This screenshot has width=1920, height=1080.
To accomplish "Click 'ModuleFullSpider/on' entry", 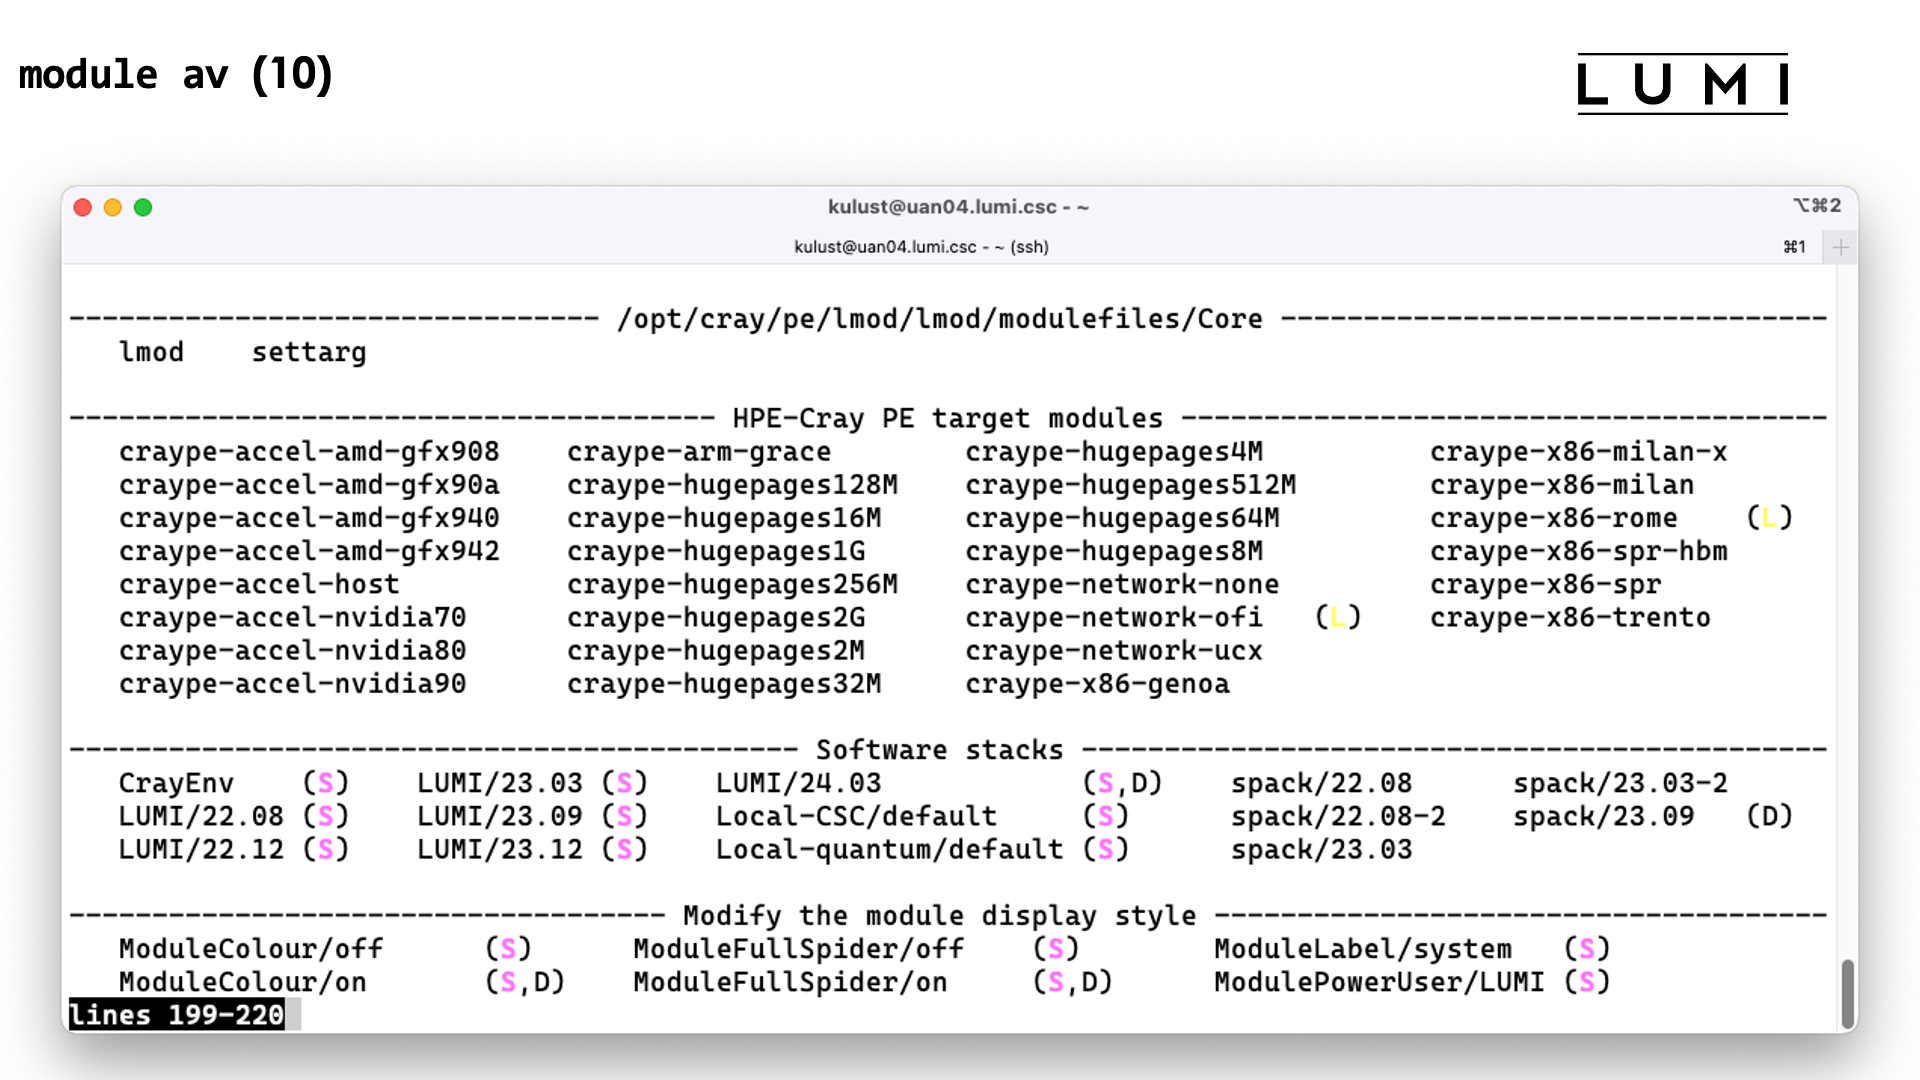I will [790, 982].
